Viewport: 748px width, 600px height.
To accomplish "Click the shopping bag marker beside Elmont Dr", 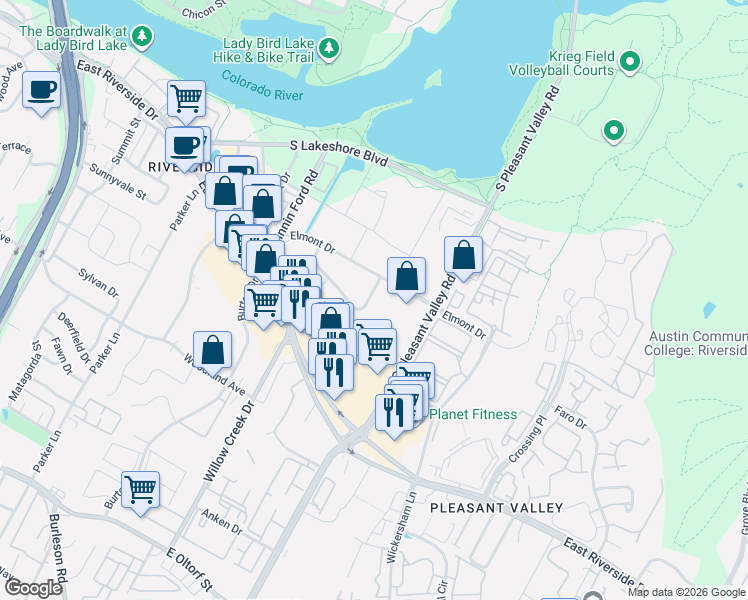I will coord(406,278).
